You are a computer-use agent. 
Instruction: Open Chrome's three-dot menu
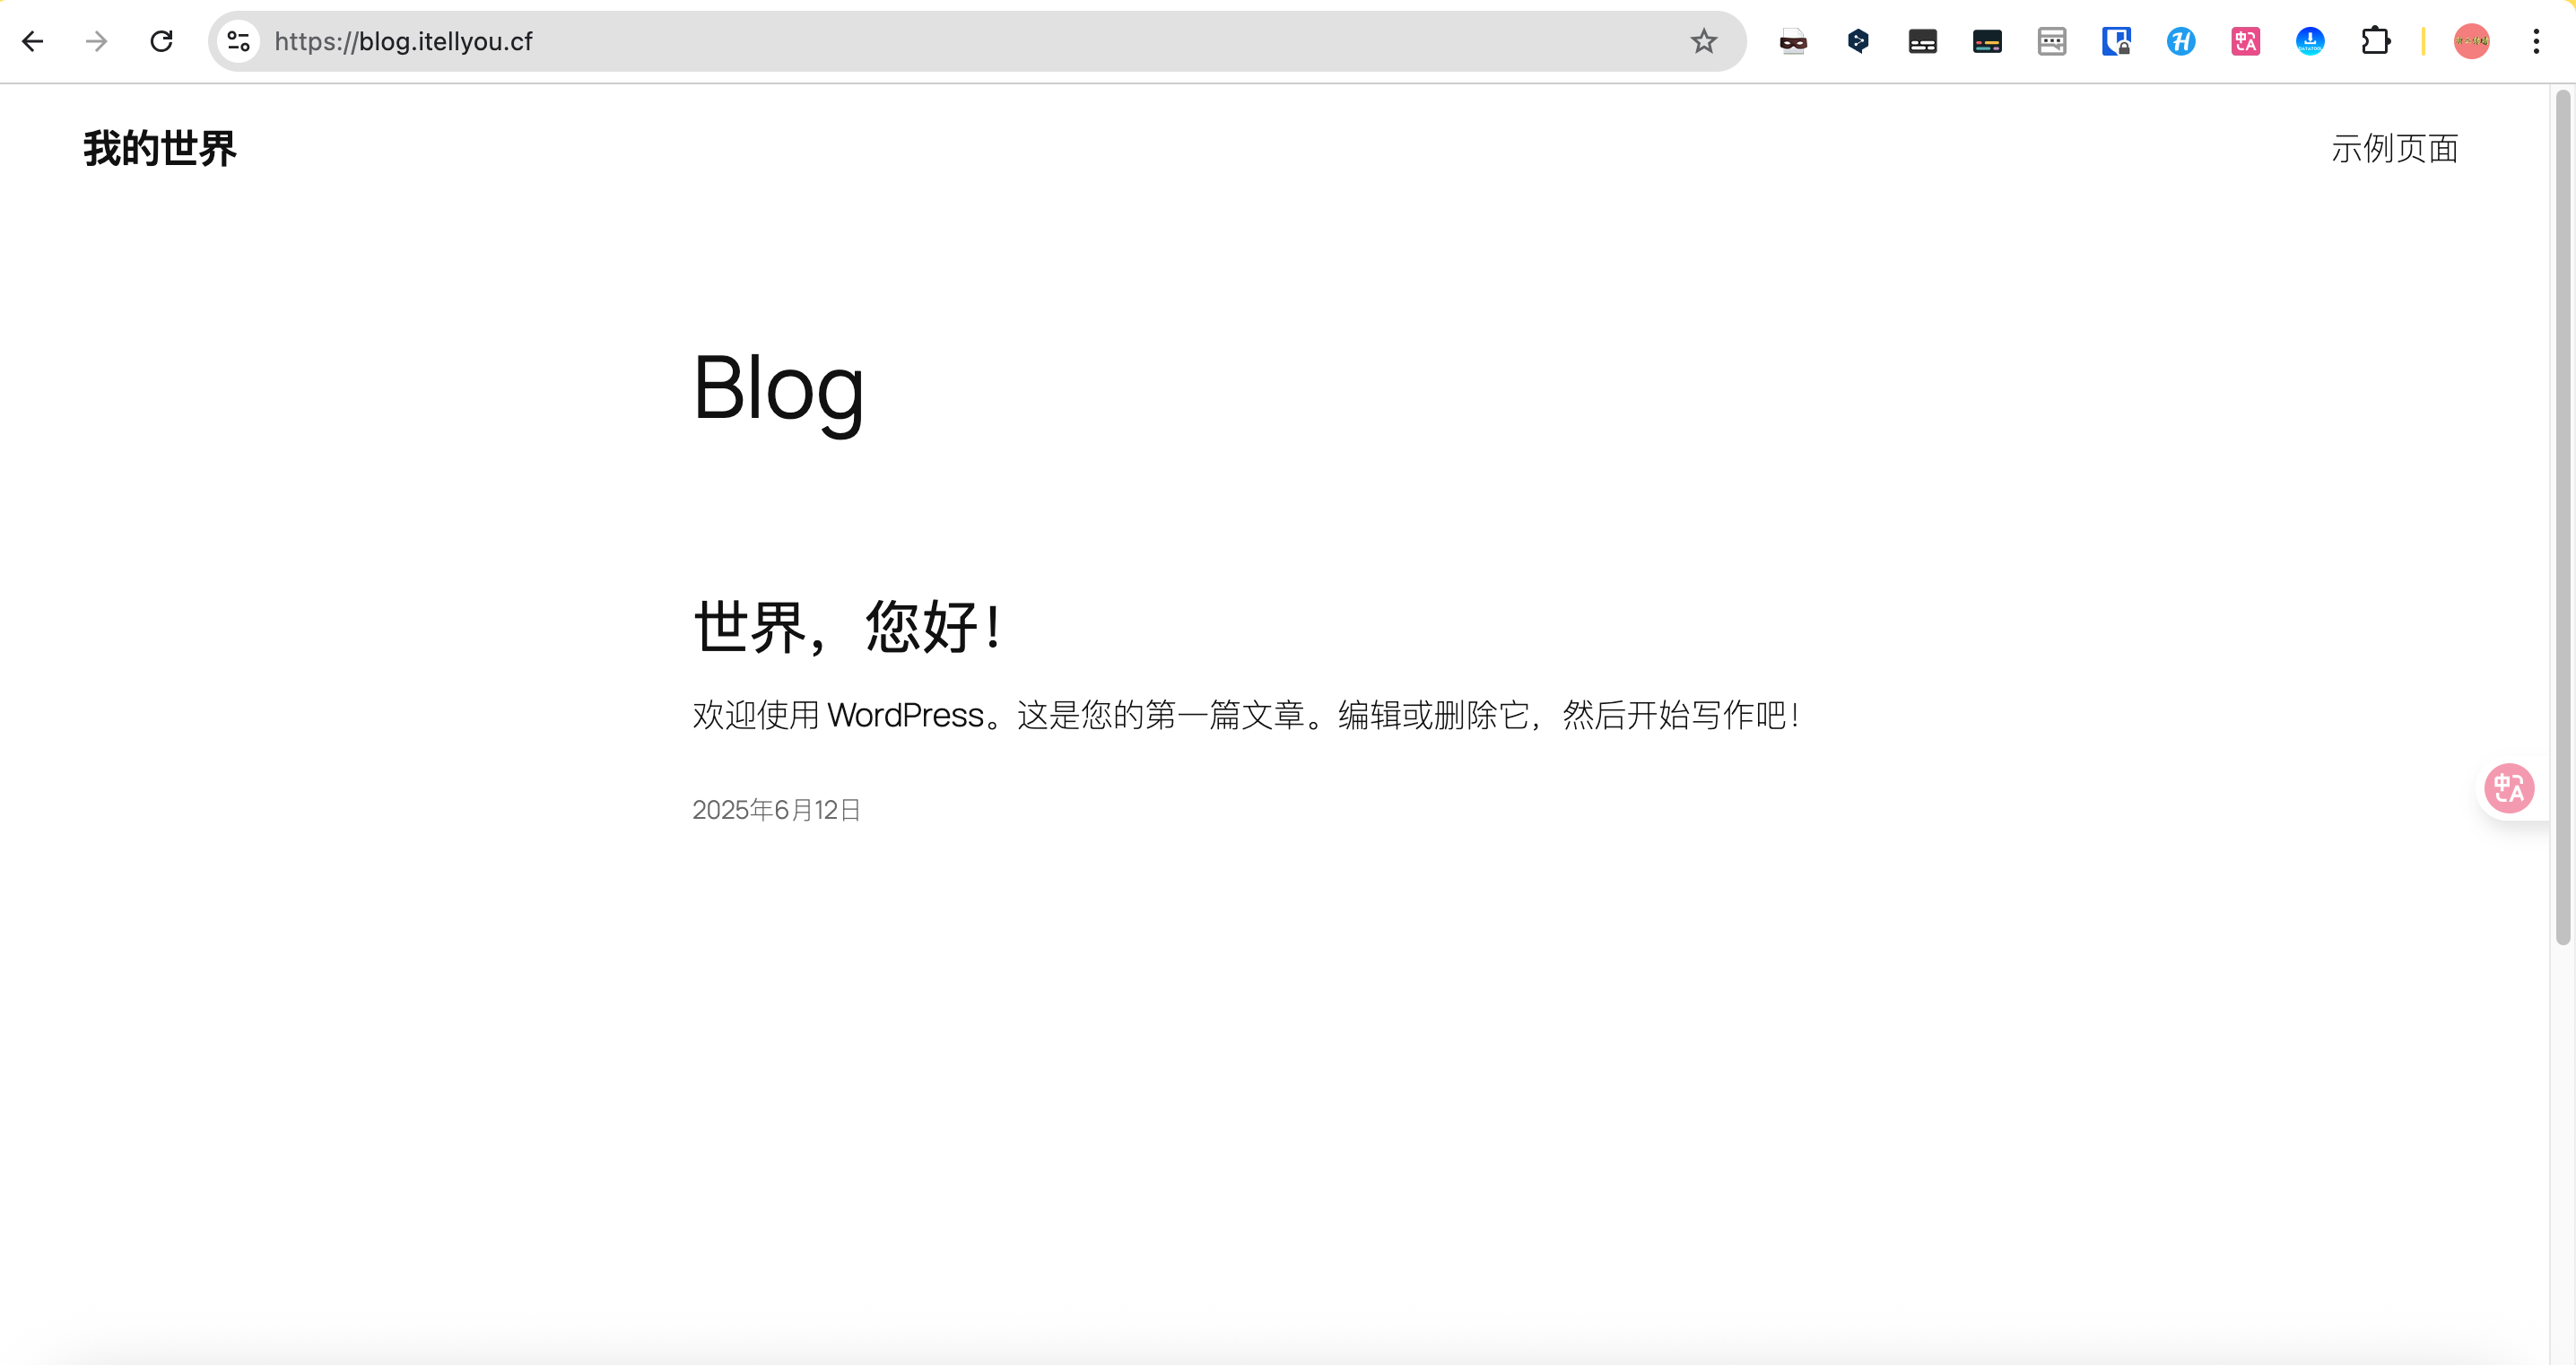[x=2537, y=41]
